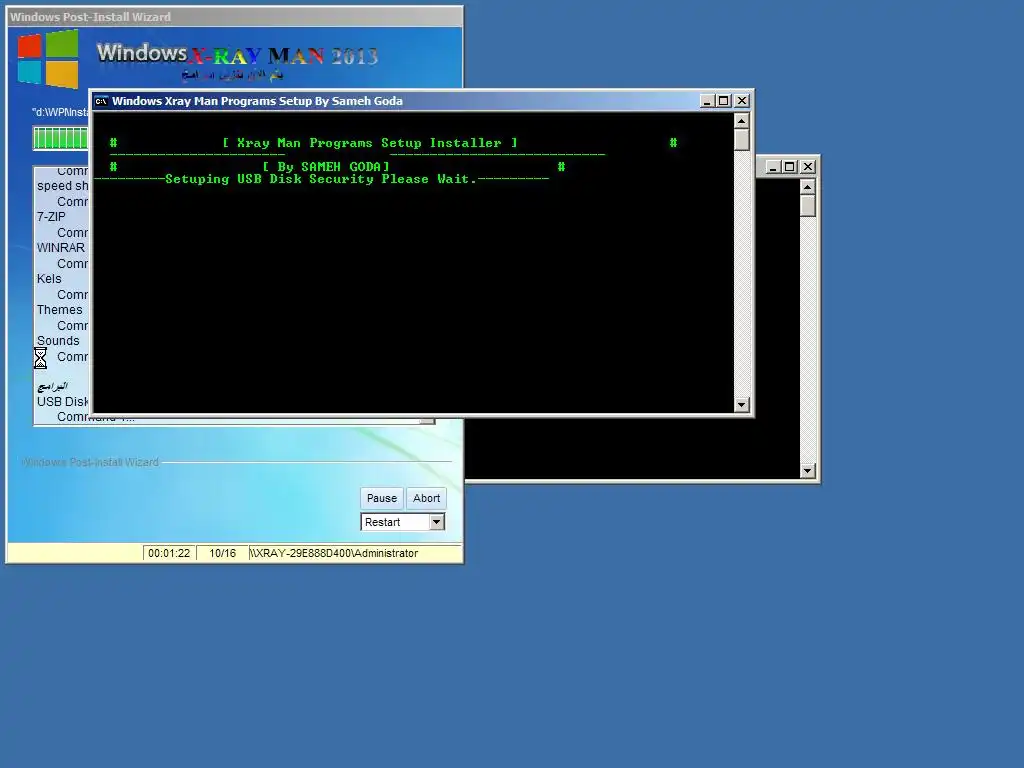This screenshot has height=768, width=1024.
Task: Click scrollbar thumb in front console
Action: point(741,140)
